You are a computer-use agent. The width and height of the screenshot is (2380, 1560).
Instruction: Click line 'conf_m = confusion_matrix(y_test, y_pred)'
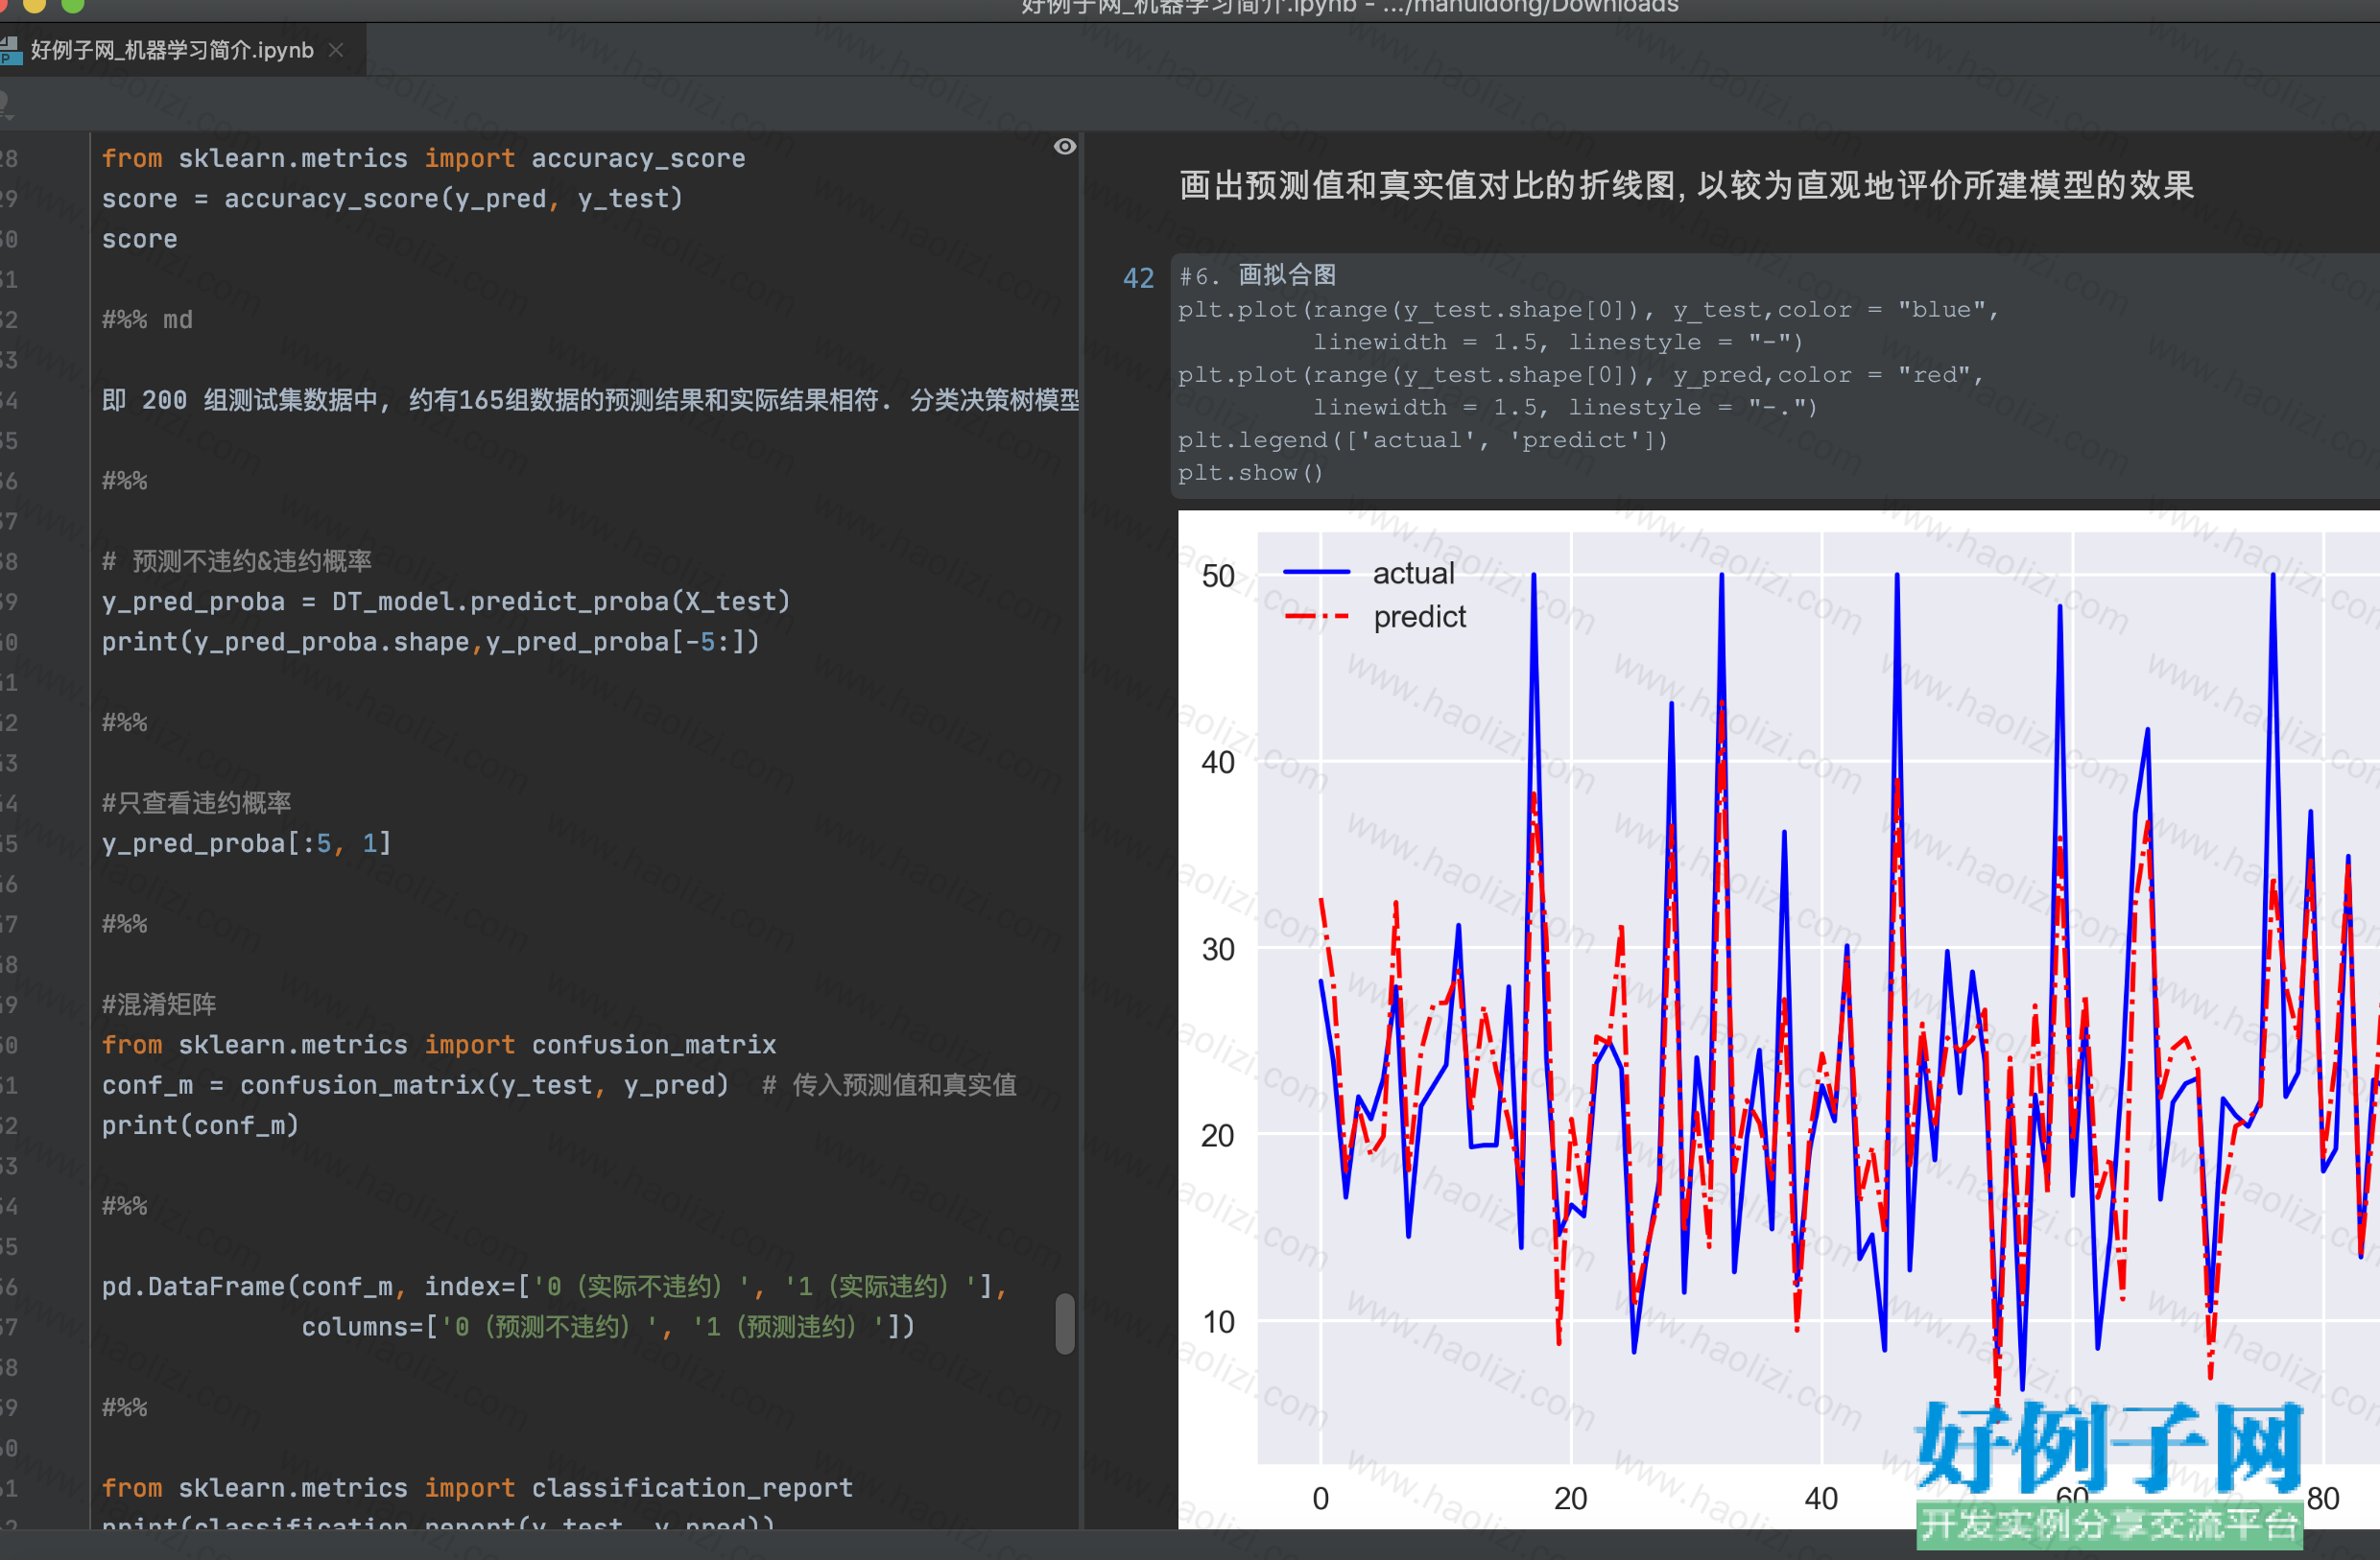(415, 1084)
